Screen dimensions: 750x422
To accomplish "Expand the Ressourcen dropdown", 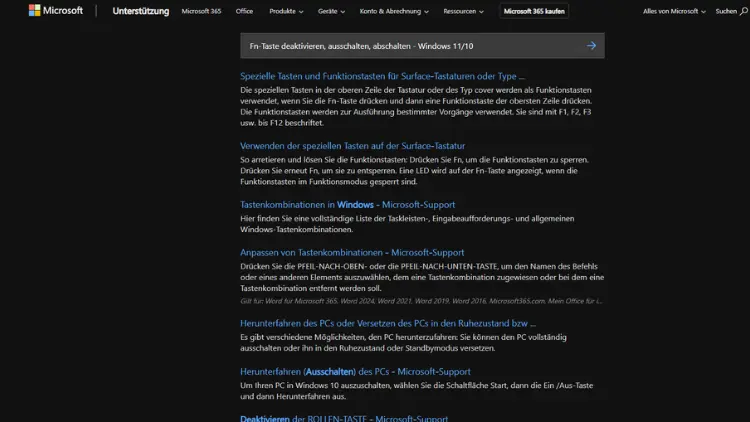I will pos(463,11).
